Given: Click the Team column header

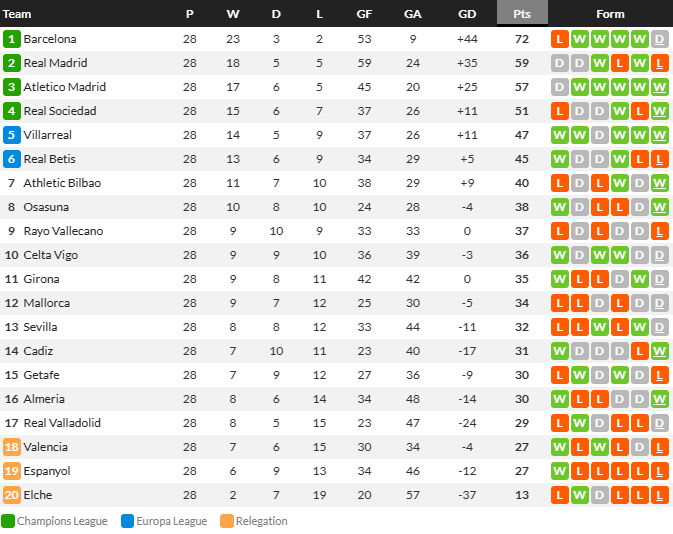Looking at the screenshot, I should point(17,14).
